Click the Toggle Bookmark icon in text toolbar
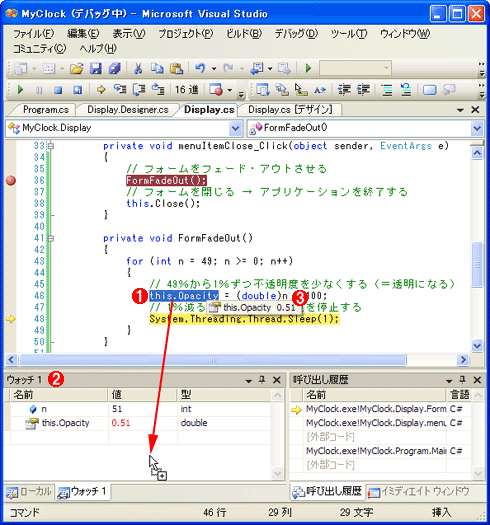The width and height of the screenshot is (490, 525). click(x=430, y=90)
